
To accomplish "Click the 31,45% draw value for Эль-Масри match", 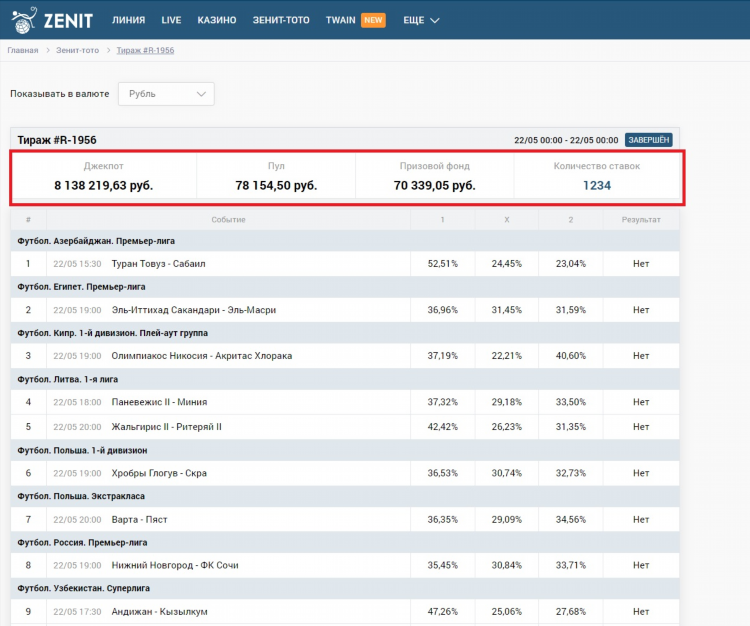I will point(507,310).
